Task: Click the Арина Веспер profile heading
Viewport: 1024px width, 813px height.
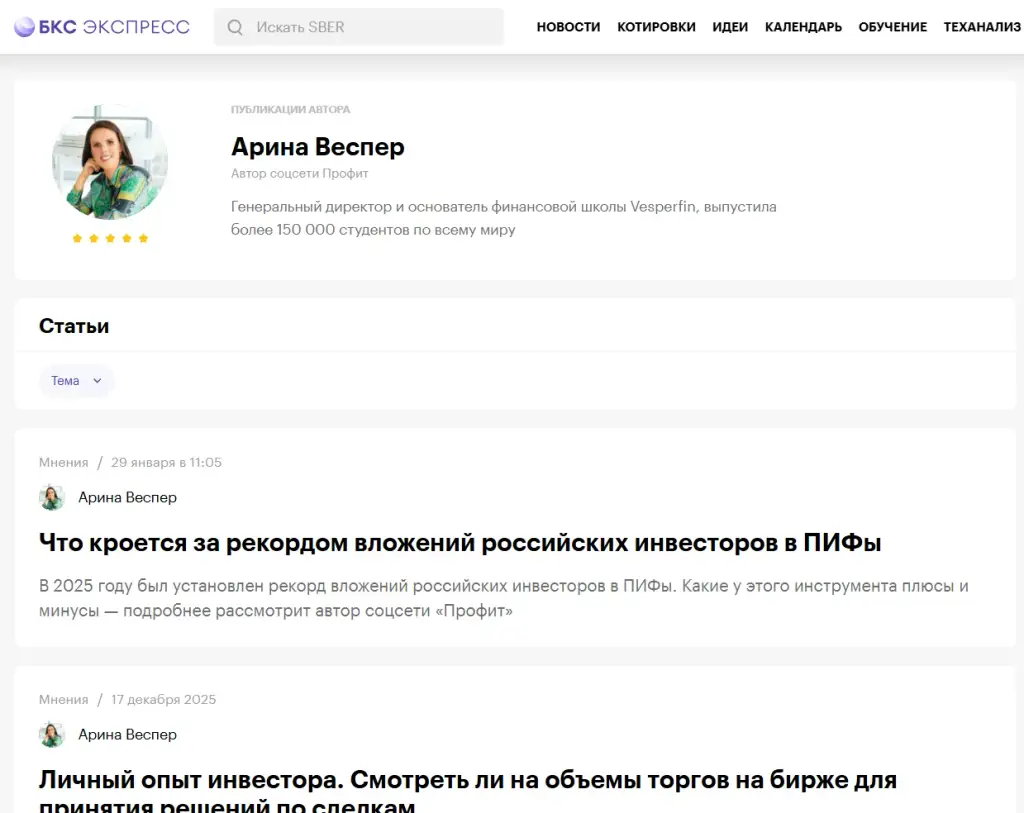Action: coord(317,147)
